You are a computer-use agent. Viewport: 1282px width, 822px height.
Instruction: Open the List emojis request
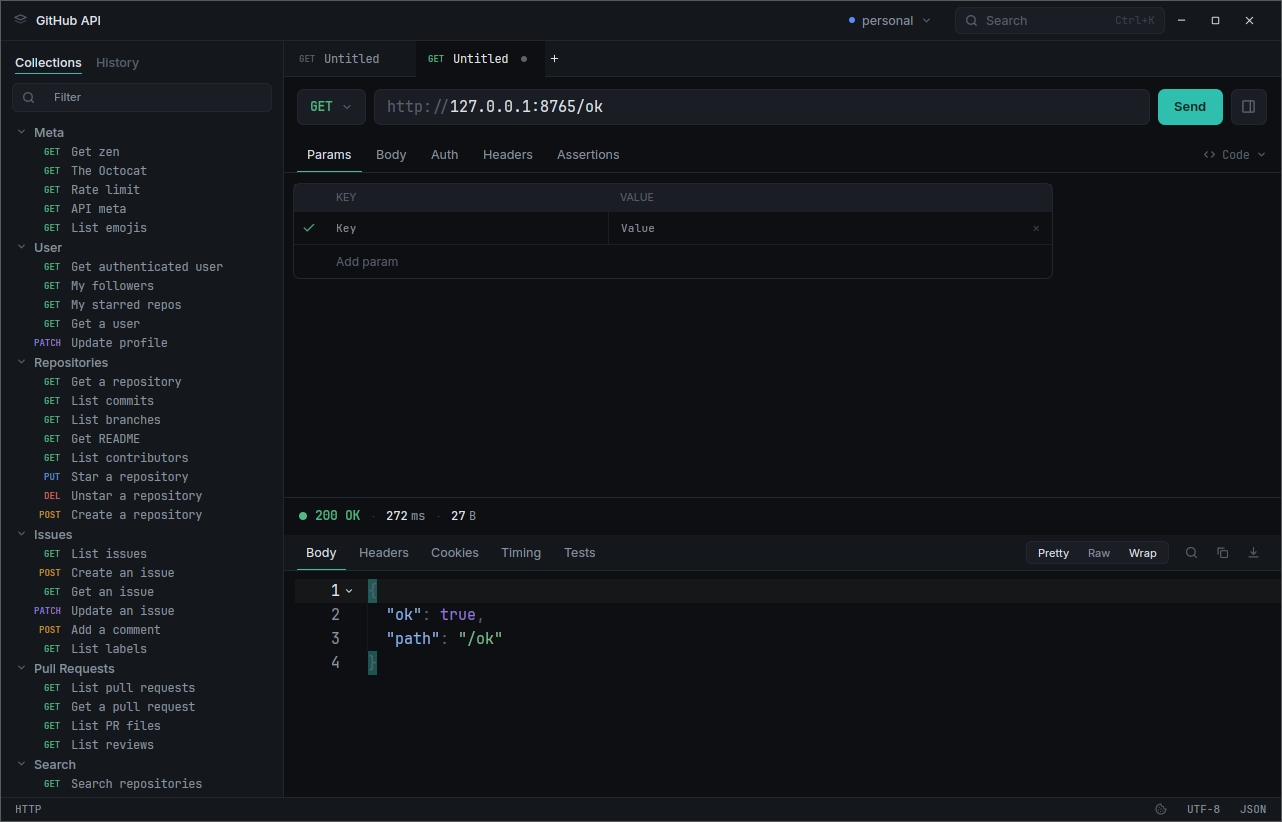[x=109, y=228]
